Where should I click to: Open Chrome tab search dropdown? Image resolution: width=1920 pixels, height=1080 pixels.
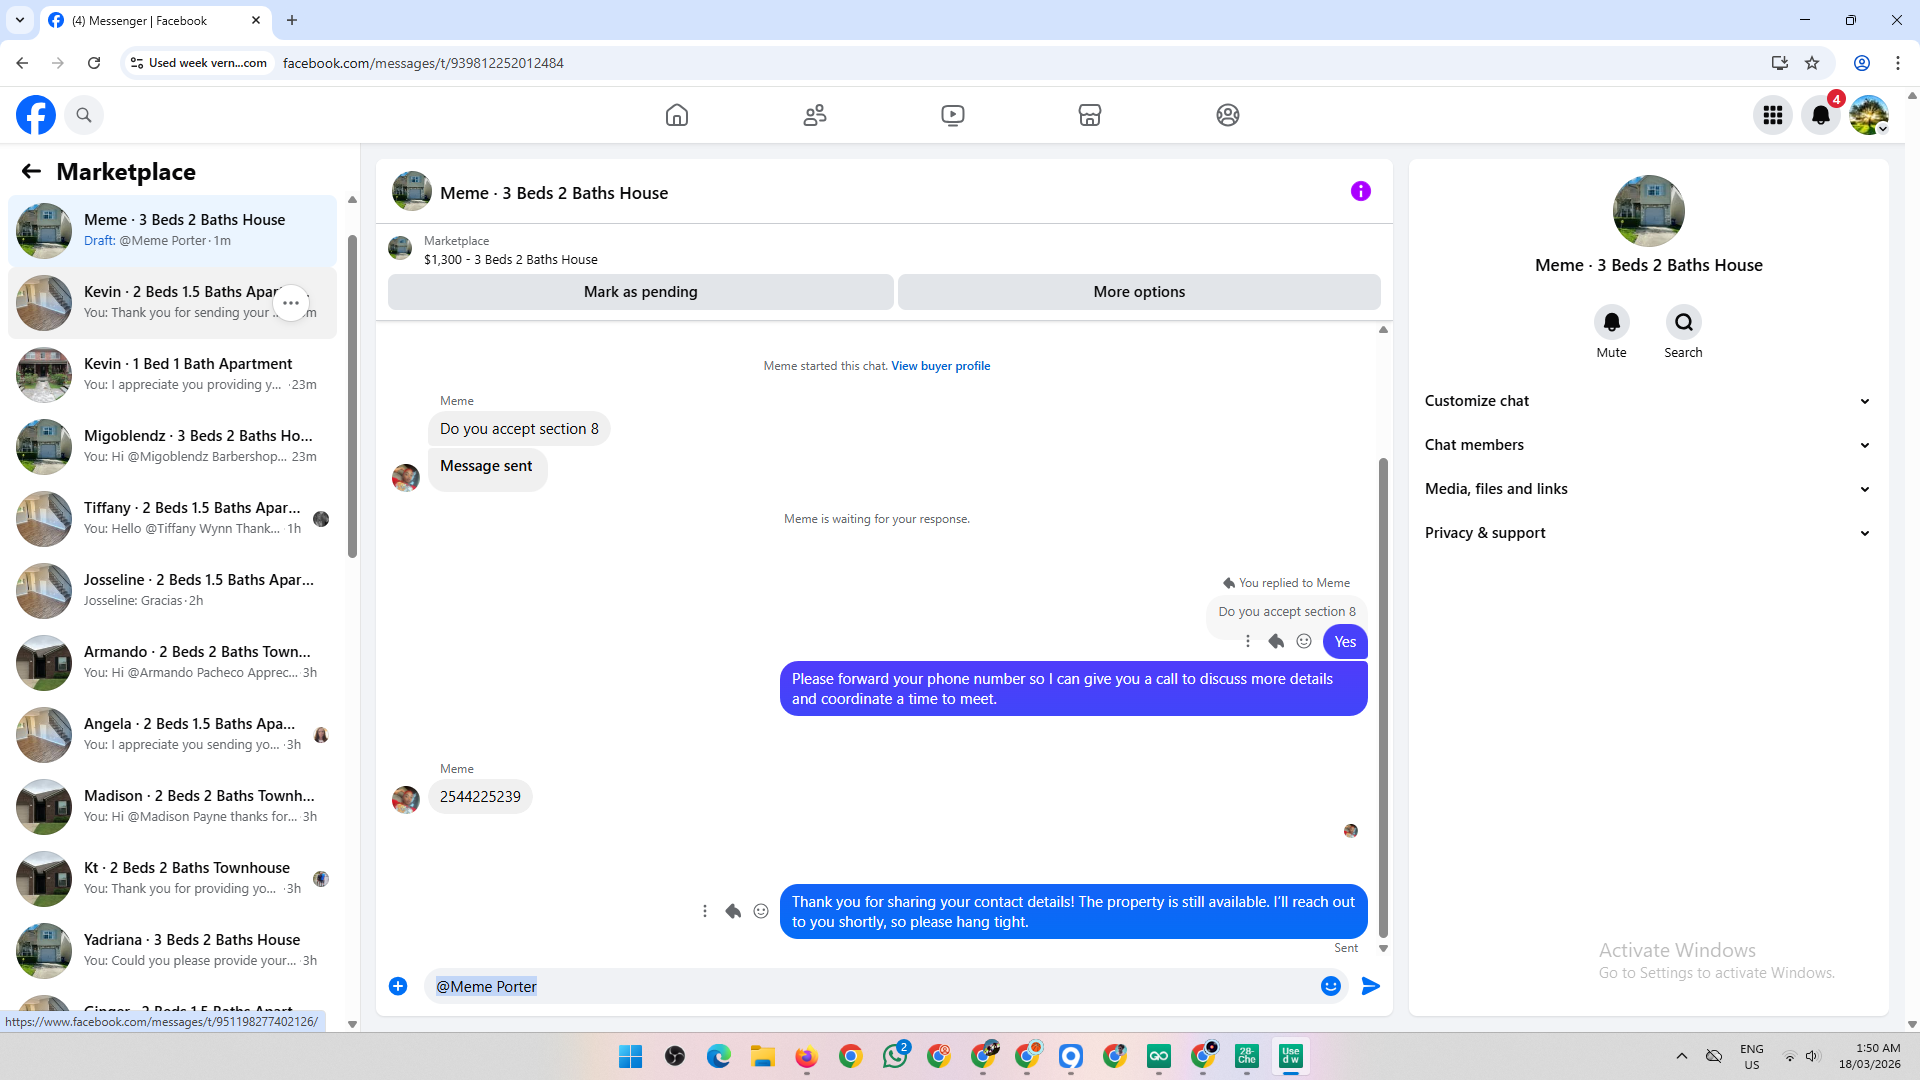click(x=20, y=20)
